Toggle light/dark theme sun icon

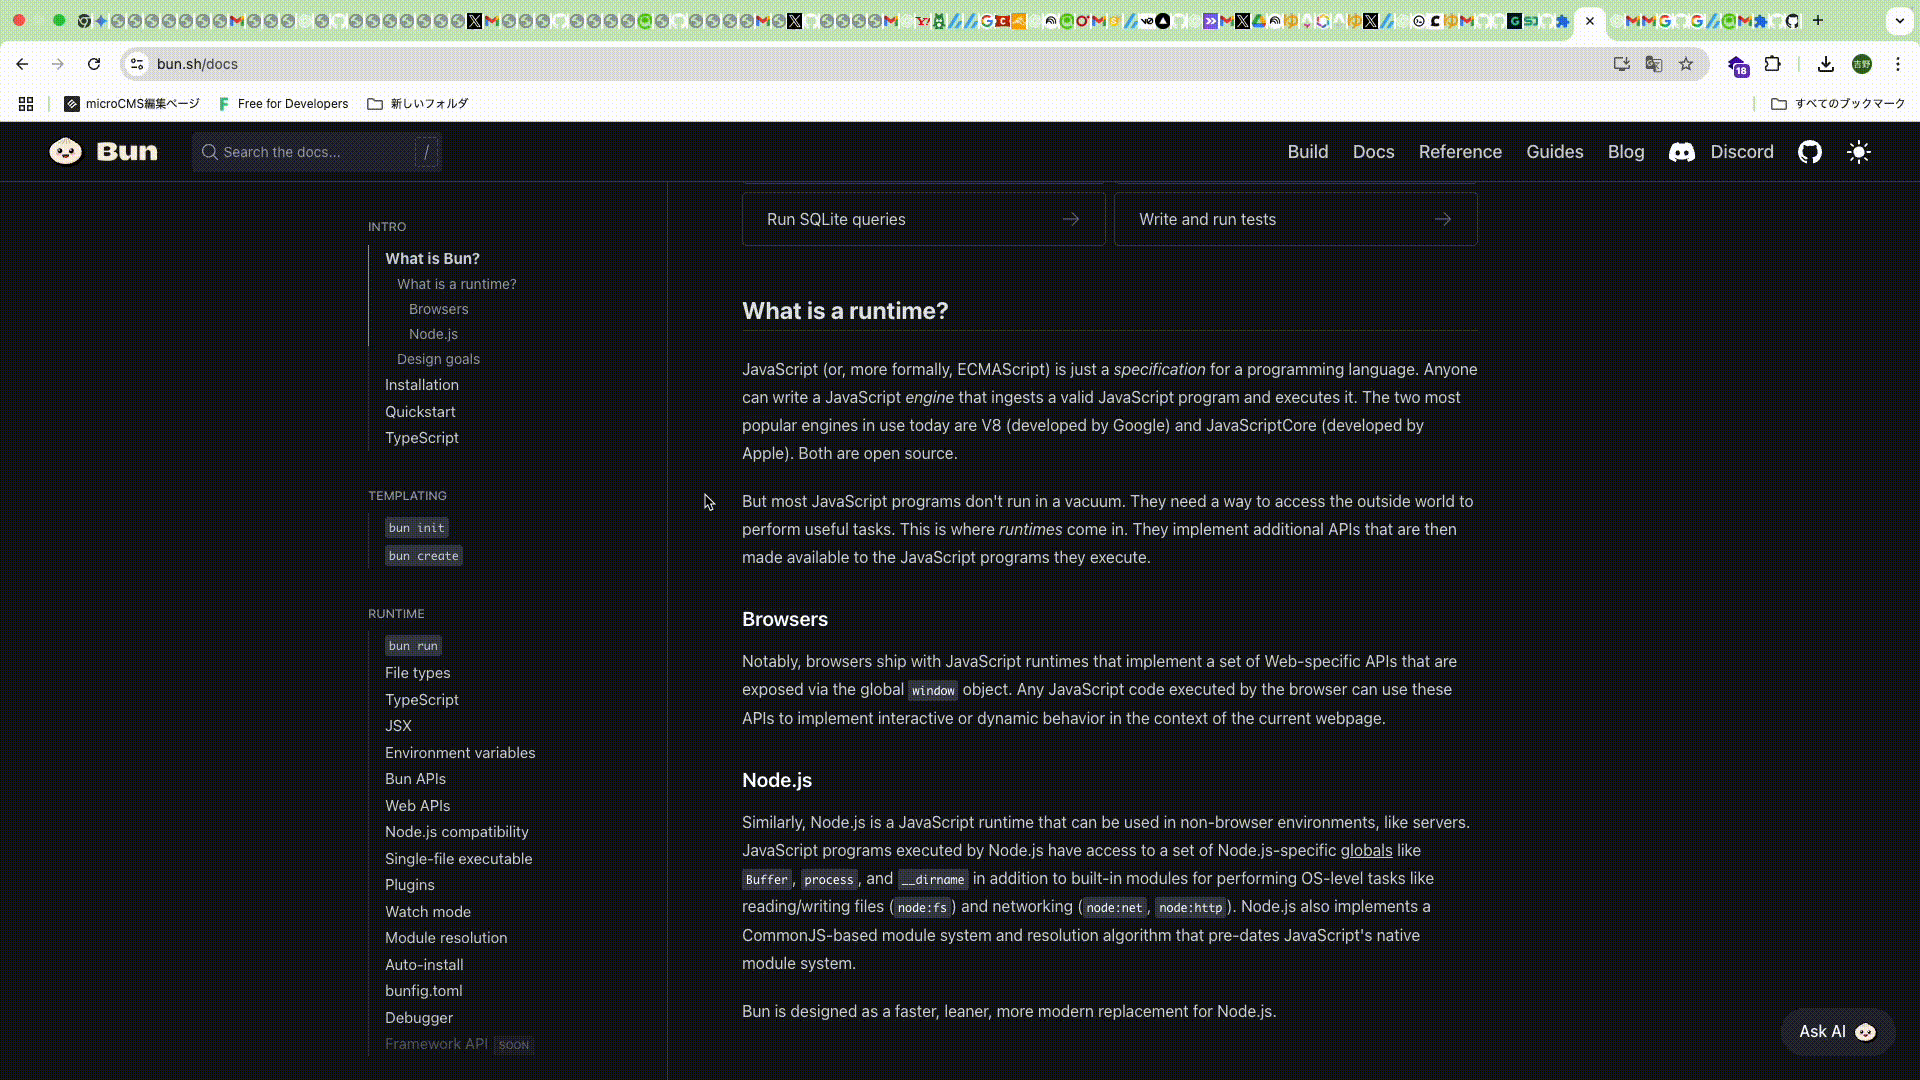pos(1859,152)
